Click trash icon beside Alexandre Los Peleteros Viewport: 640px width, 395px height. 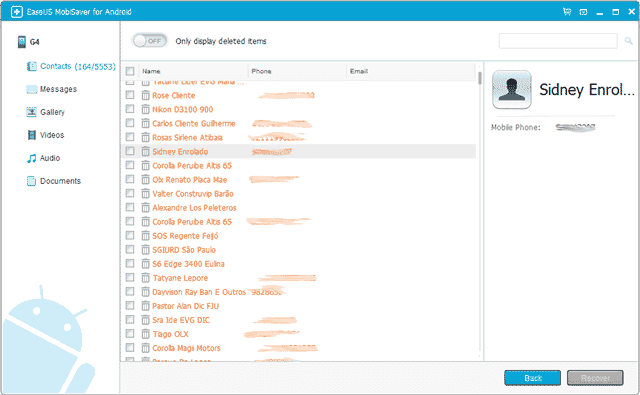(145, 208)
